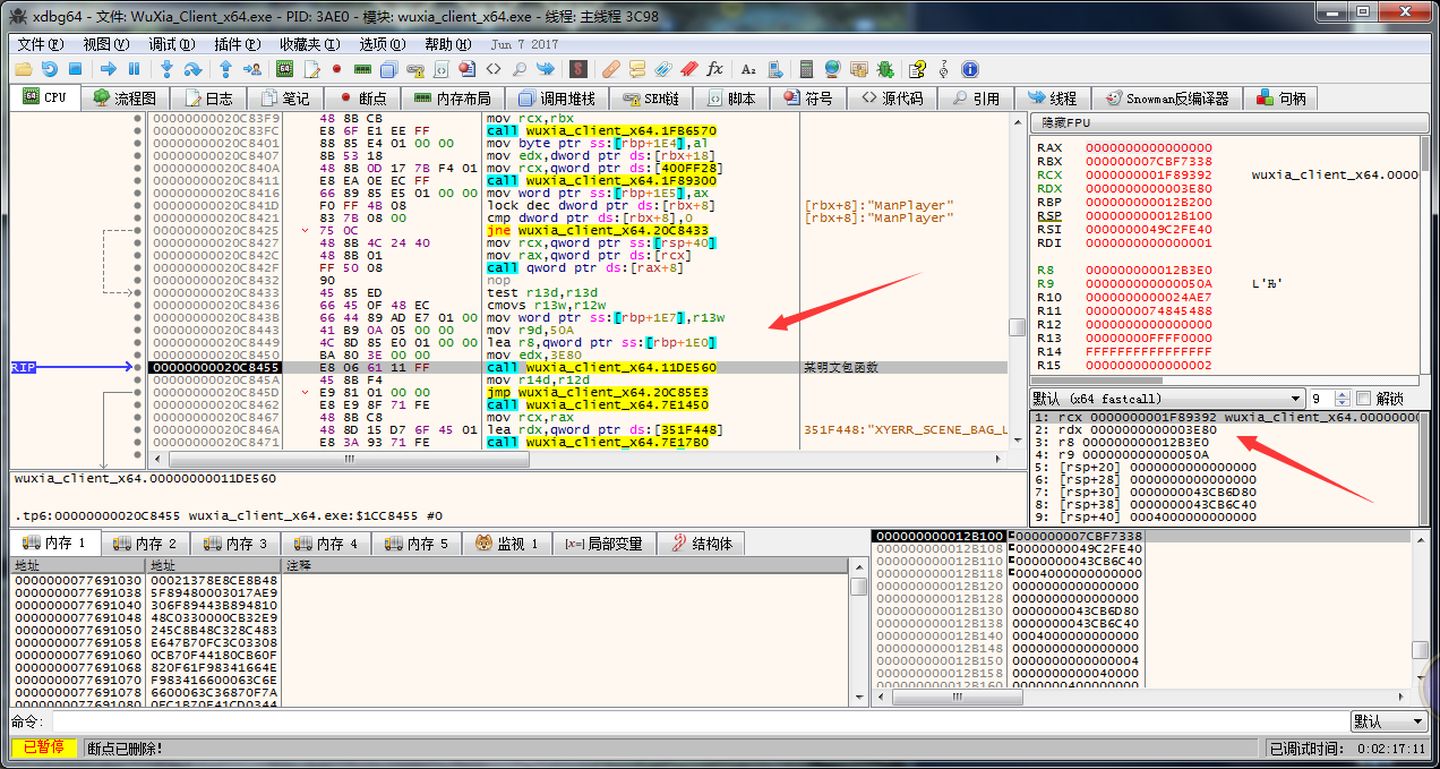Screen dimensions: 1440x769
Task: Open bookmarks red ribbon icon
Action: tap(689, 69)
